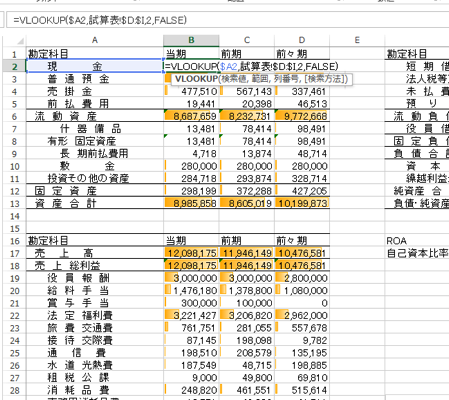The image size is (449, 400).
Task: Select cell with value 8,985,858
Action: pos(191,203)
